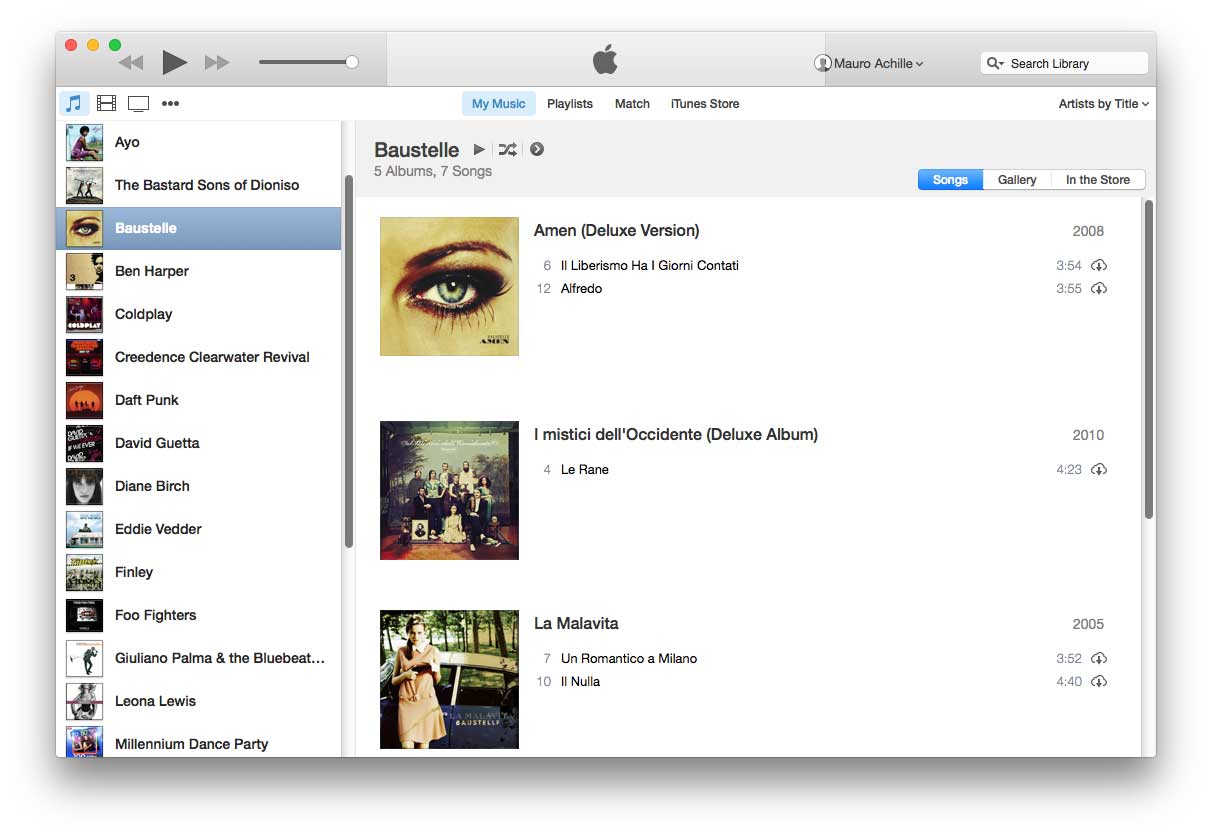1212x837 pixels.
Task: Click La Malavita album title
Action: [x=576, y=624]
